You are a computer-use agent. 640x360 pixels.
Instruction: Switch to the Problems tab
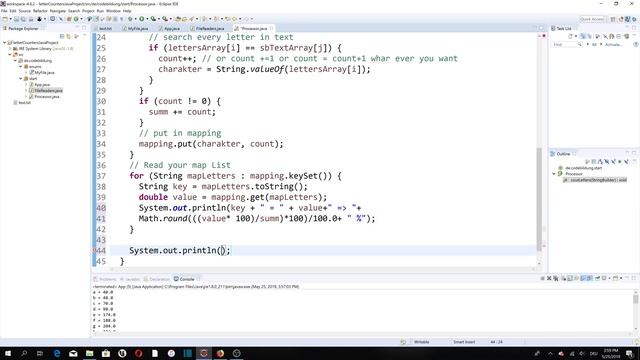point(105,279)
